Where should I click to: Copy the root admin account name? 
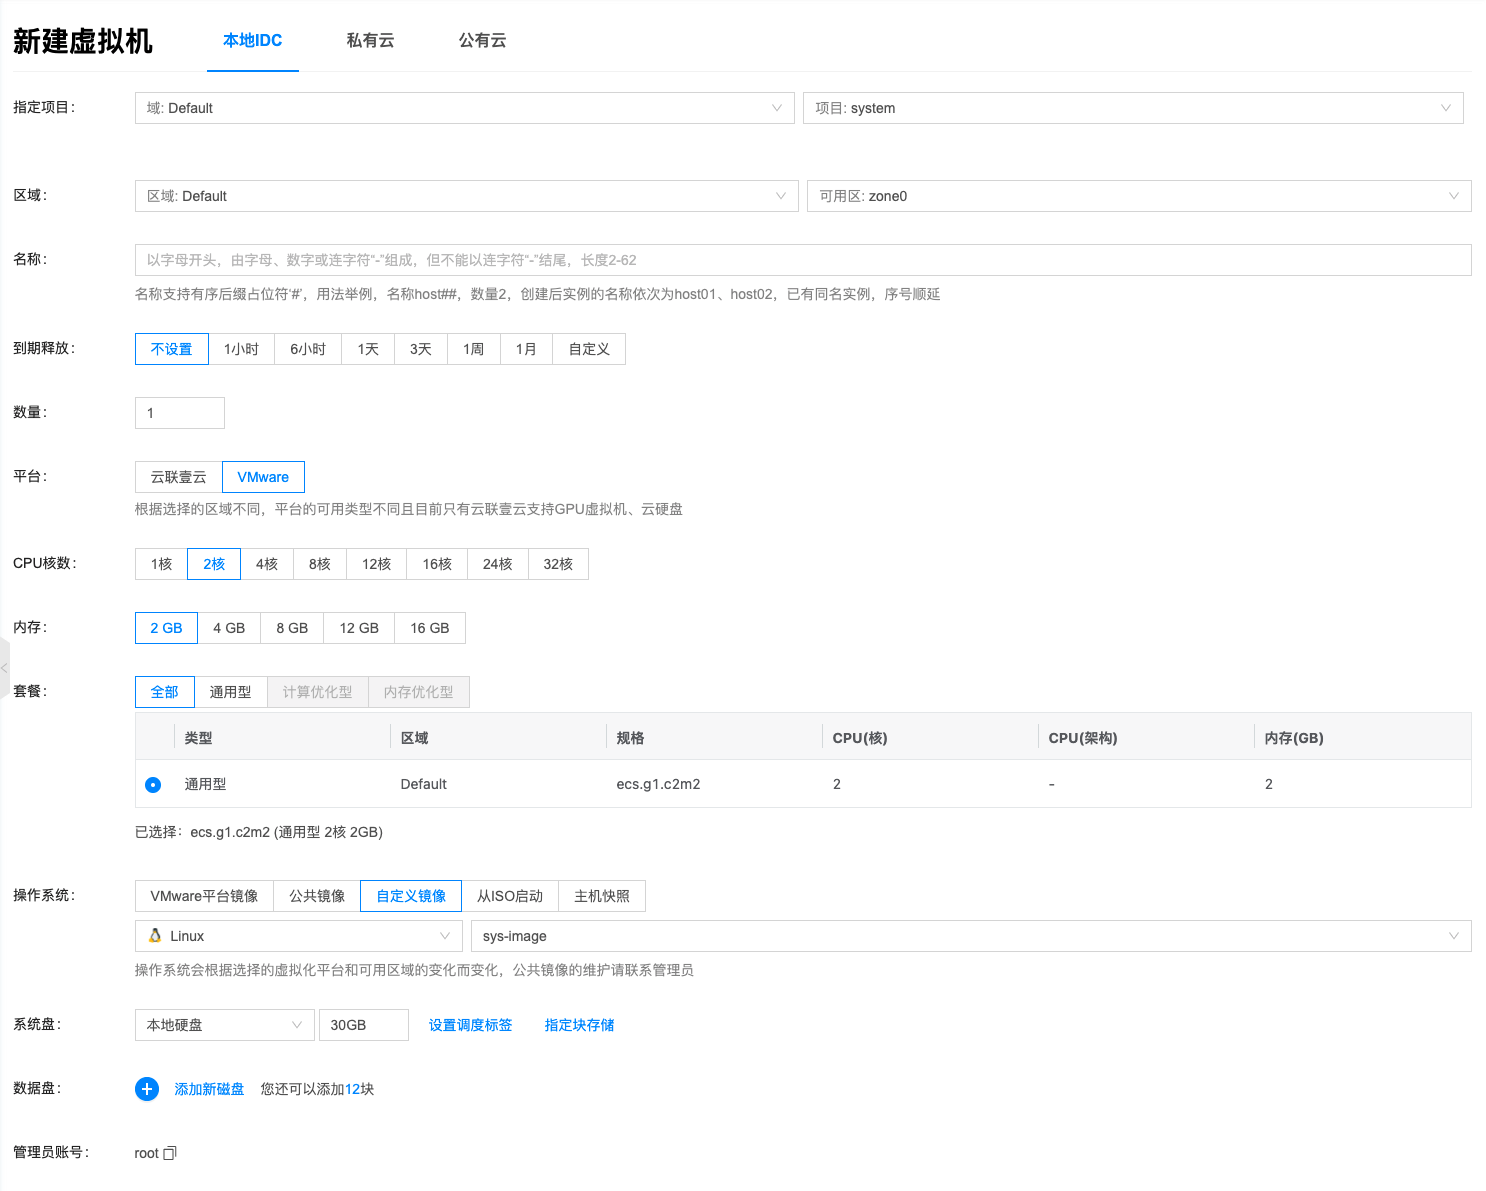(x=170, y=1153)
